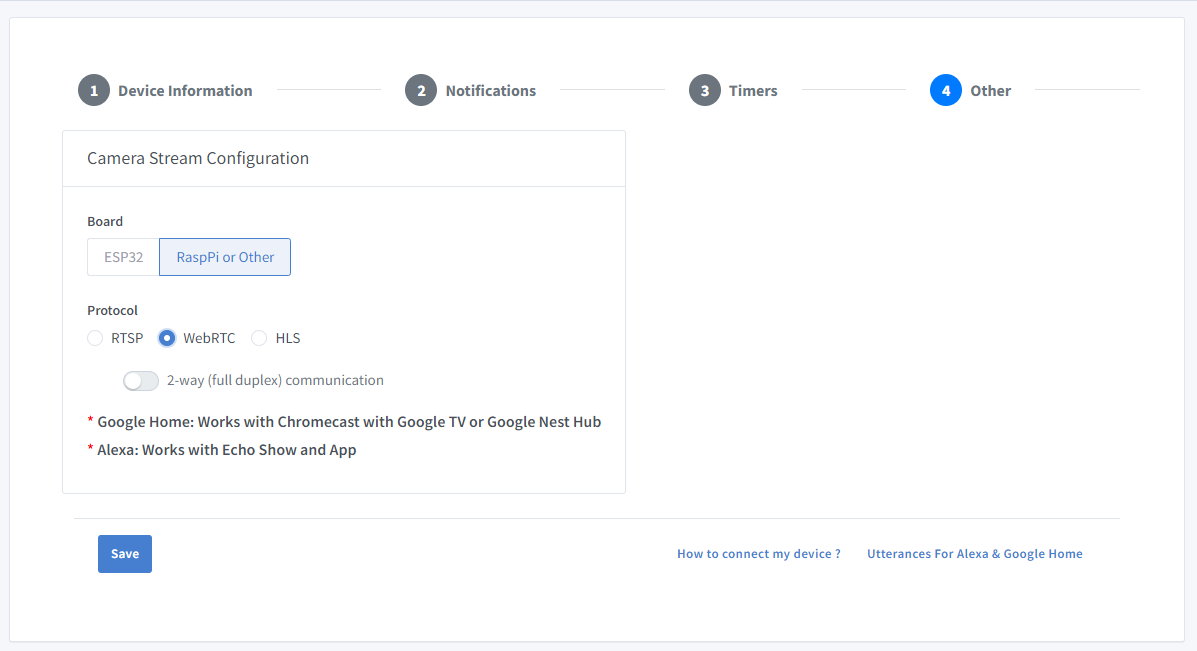1197x651 pixels.
Task: Click the step 3 number circle
Action: pyautogui.click(x=705, y=90)
